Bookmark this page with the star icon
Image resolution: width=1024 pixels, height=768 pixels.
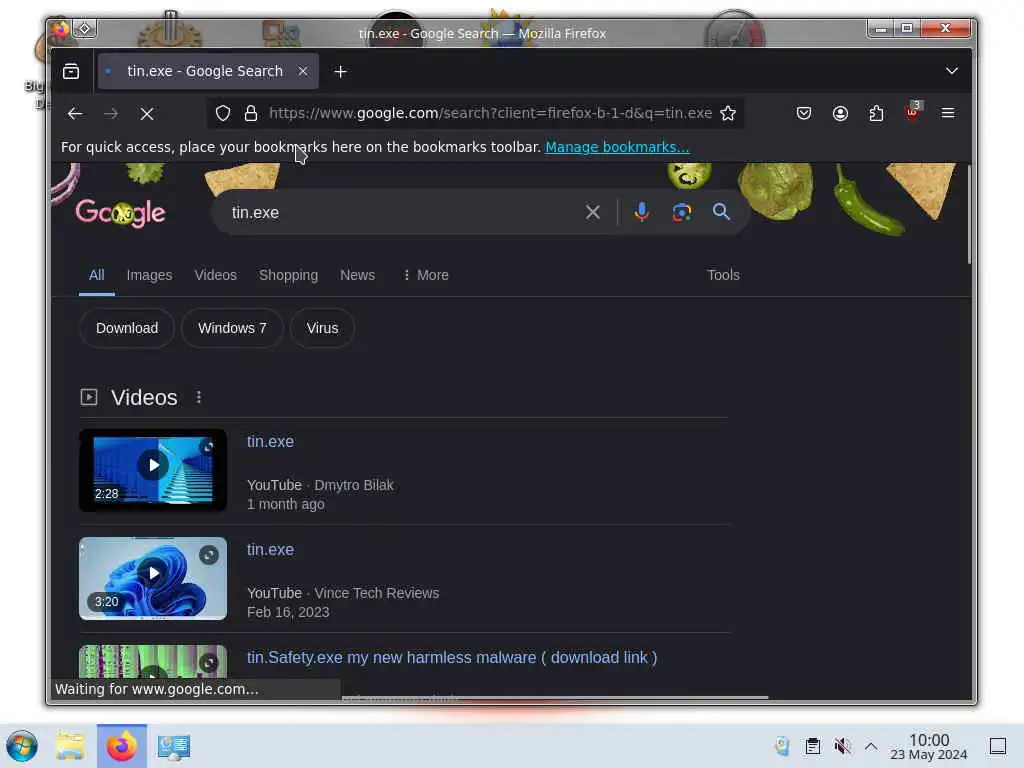[728, 114]
